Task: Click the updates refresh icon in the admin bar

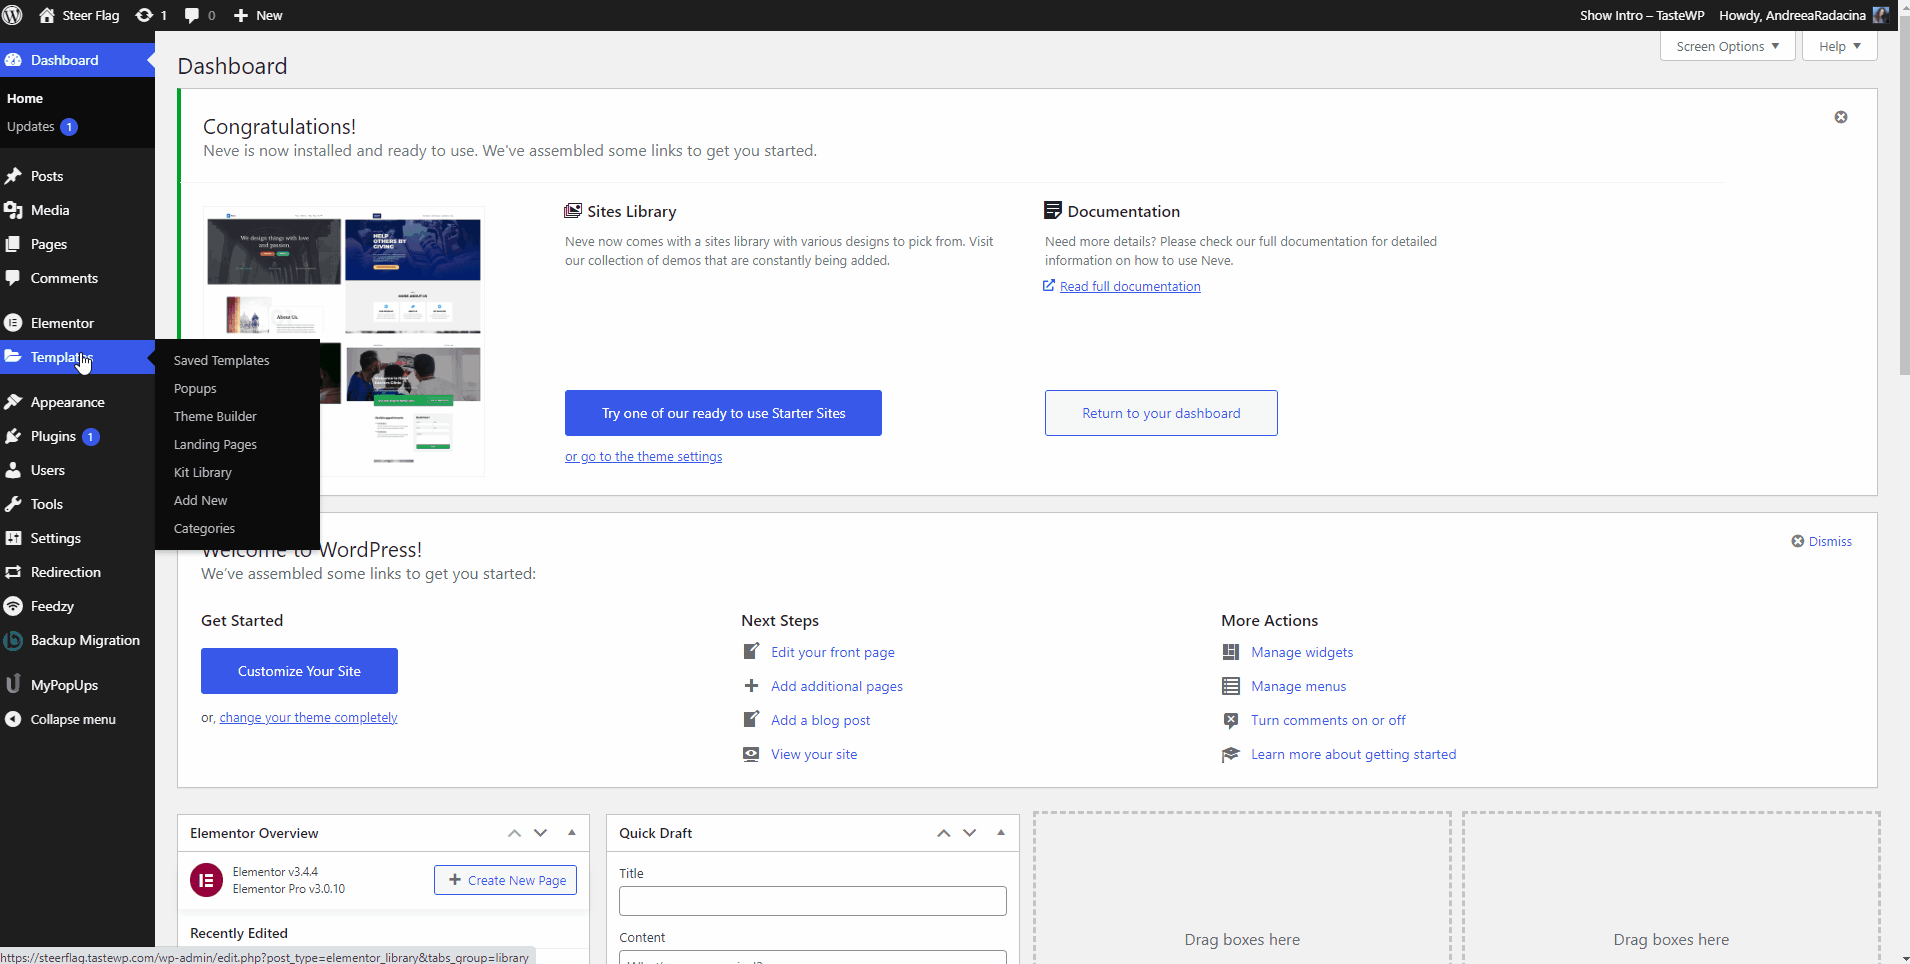Action: [x=143, y=15]
